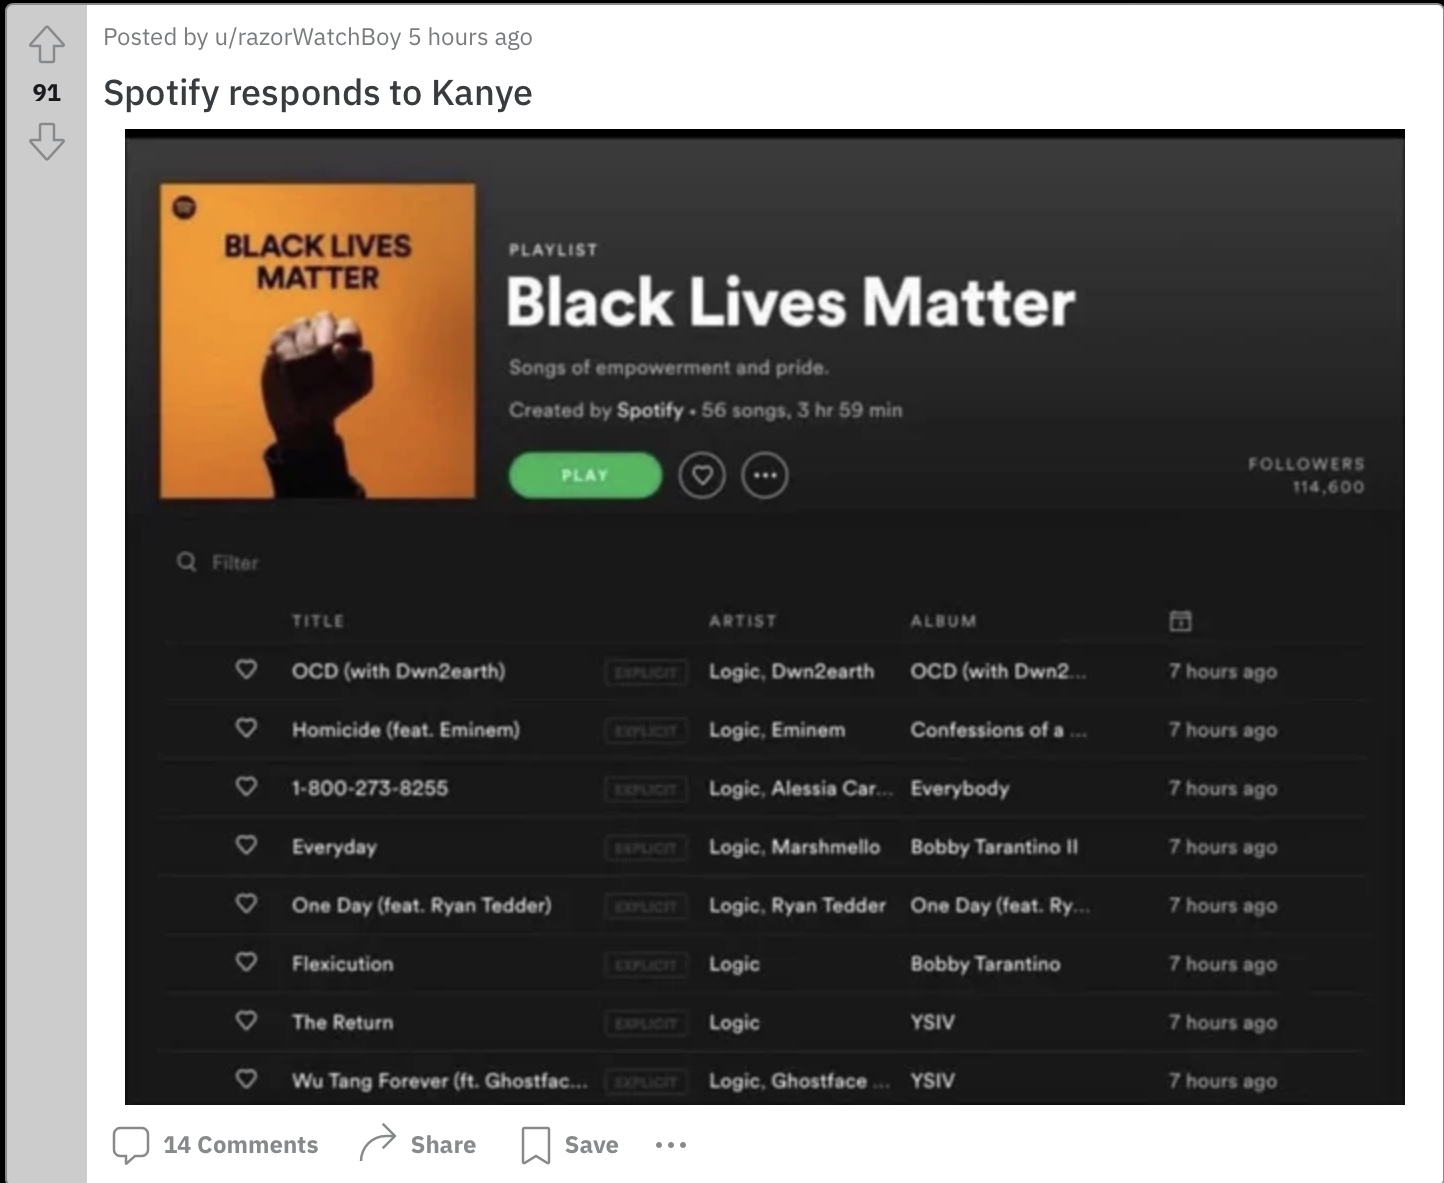Open artist Logic, Ghostface
The image size is (1444, 1183).
pyautogui.click(x=800, y=1081)
